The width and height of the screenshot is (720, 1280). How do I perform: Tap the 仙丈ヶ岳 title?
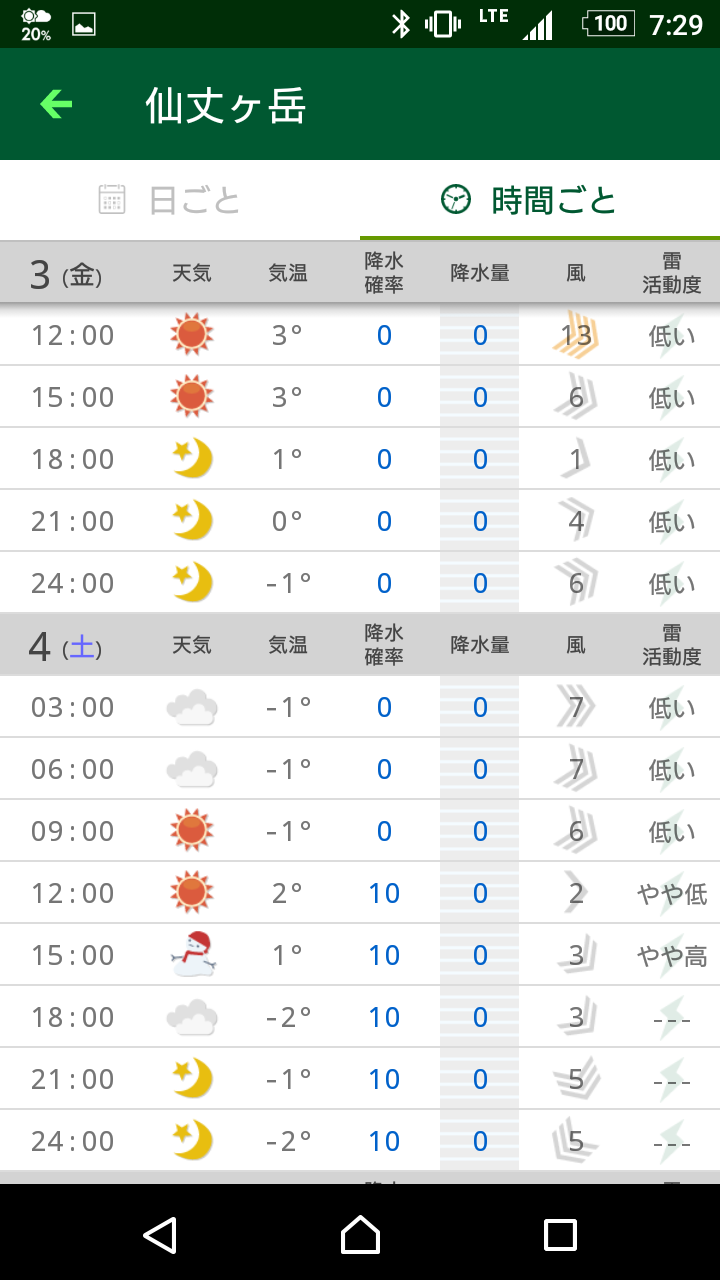pos(226,105)
